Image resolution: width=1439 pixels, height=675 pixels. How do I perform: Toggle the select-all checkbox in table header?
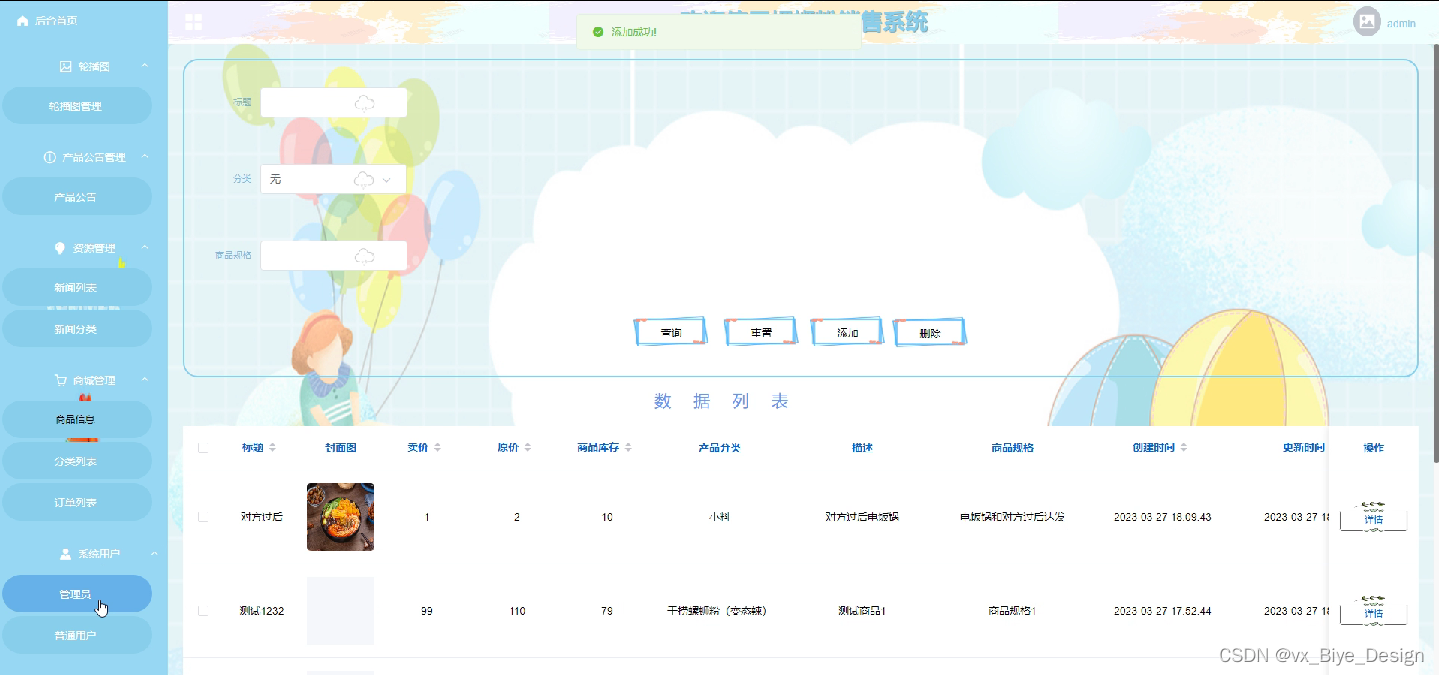pyautogui.click(x=203, y=447)
